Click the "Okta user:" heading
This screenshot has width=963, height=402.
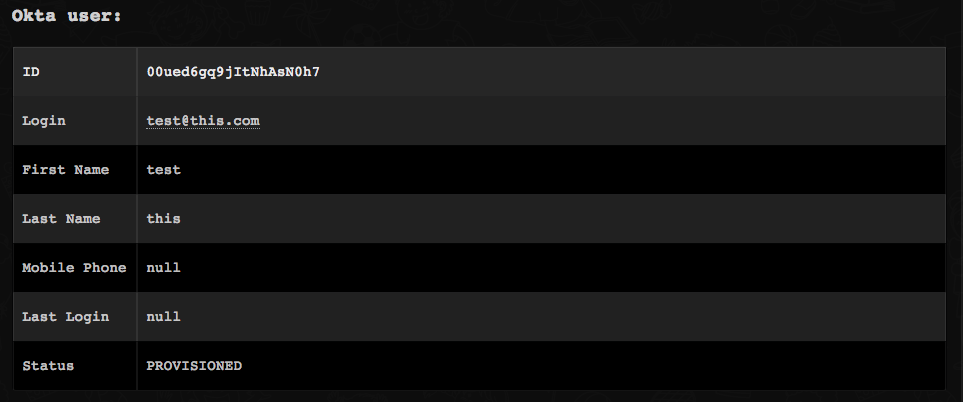click(x=67, y=17)
